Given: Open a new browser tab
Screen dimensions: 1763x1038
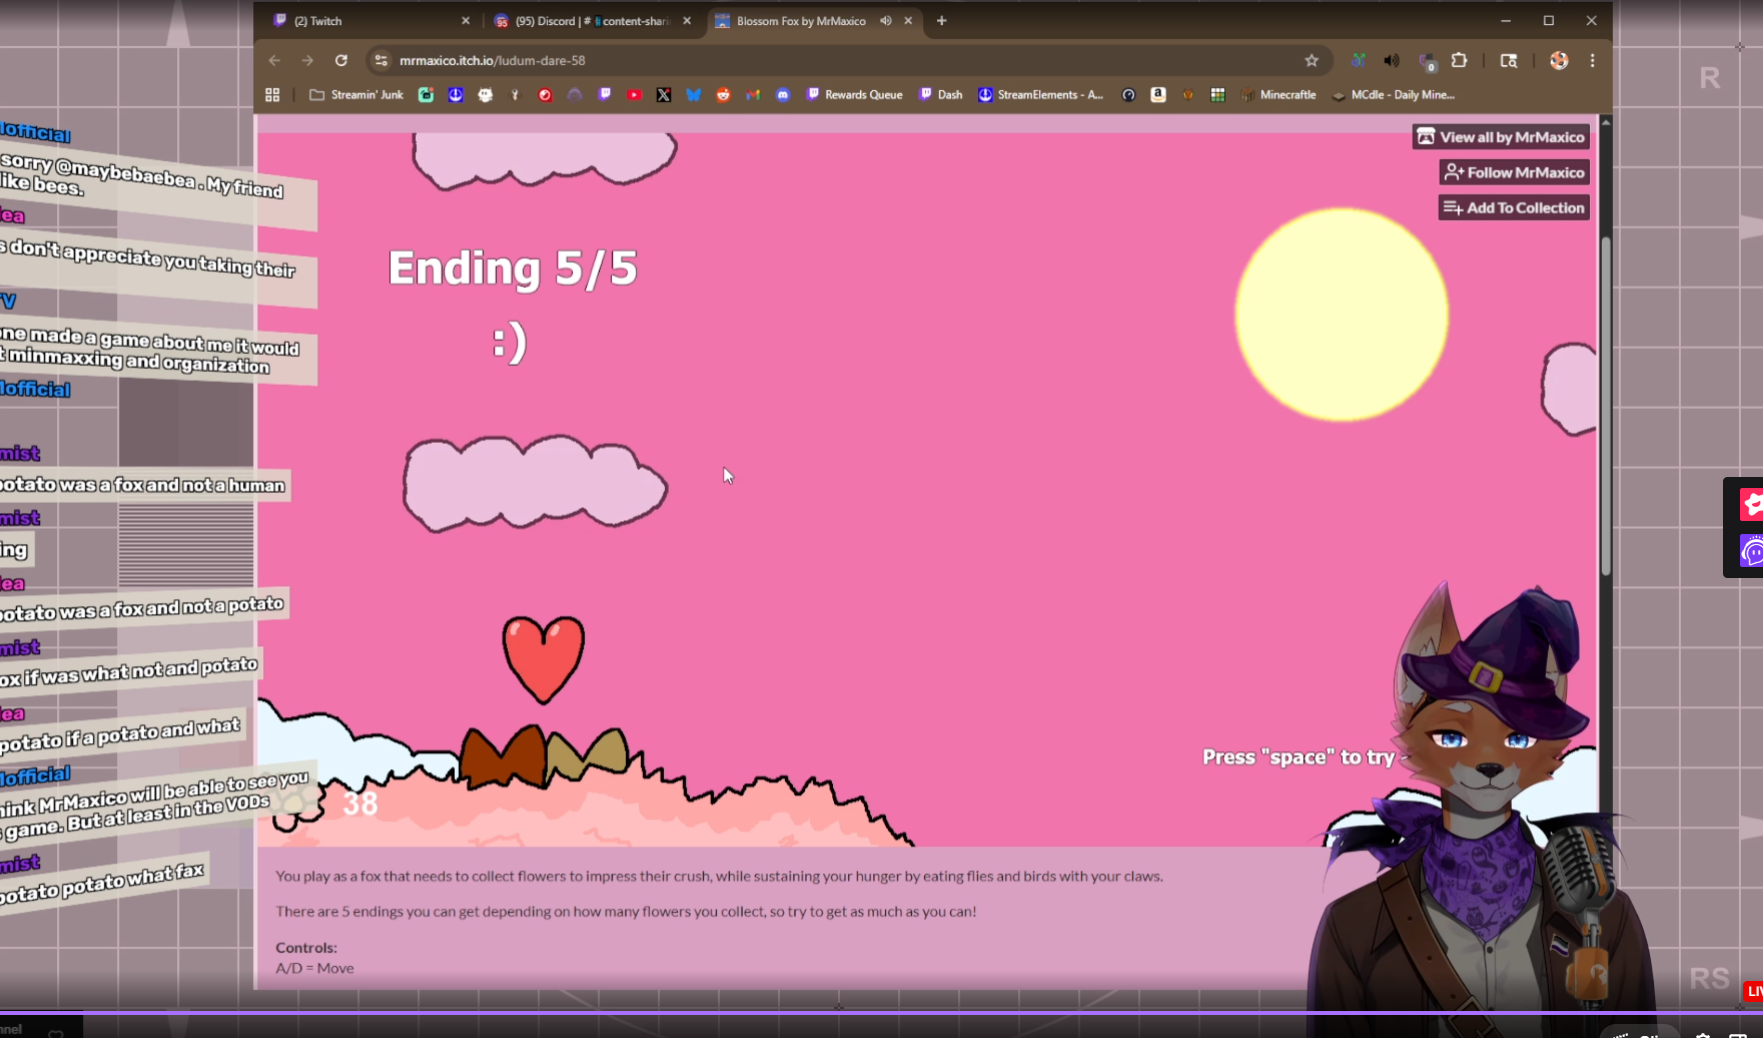Looking at the screenshot, I should point(941,21).
